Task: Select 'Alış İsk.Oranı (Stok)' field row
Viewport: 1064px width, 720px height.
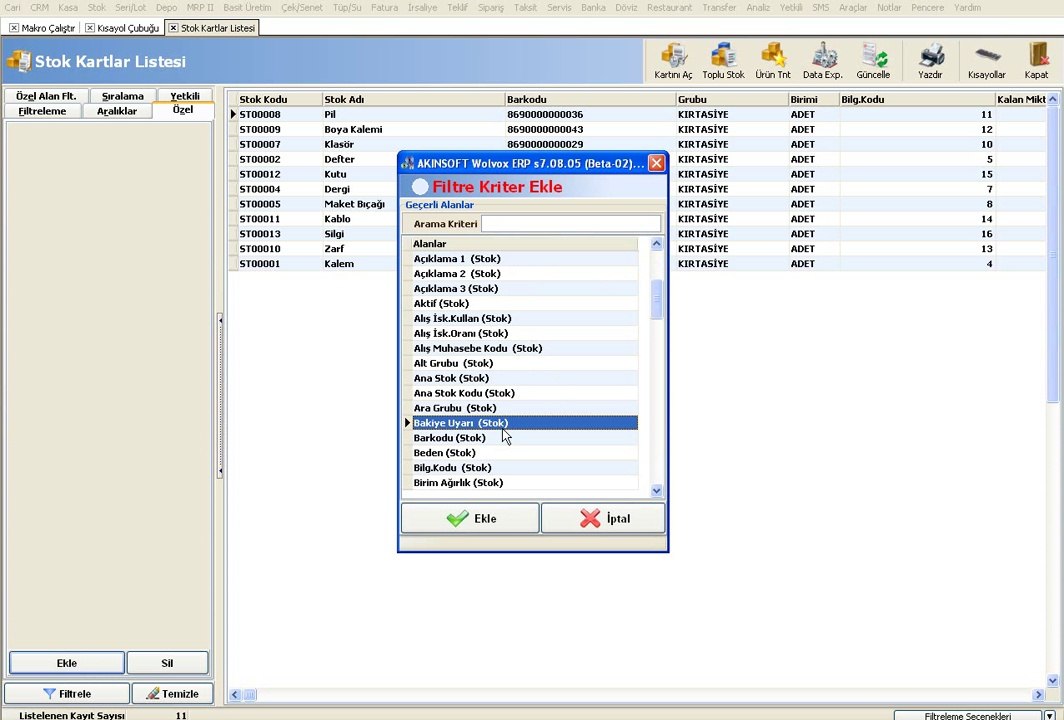Action: 525,333
